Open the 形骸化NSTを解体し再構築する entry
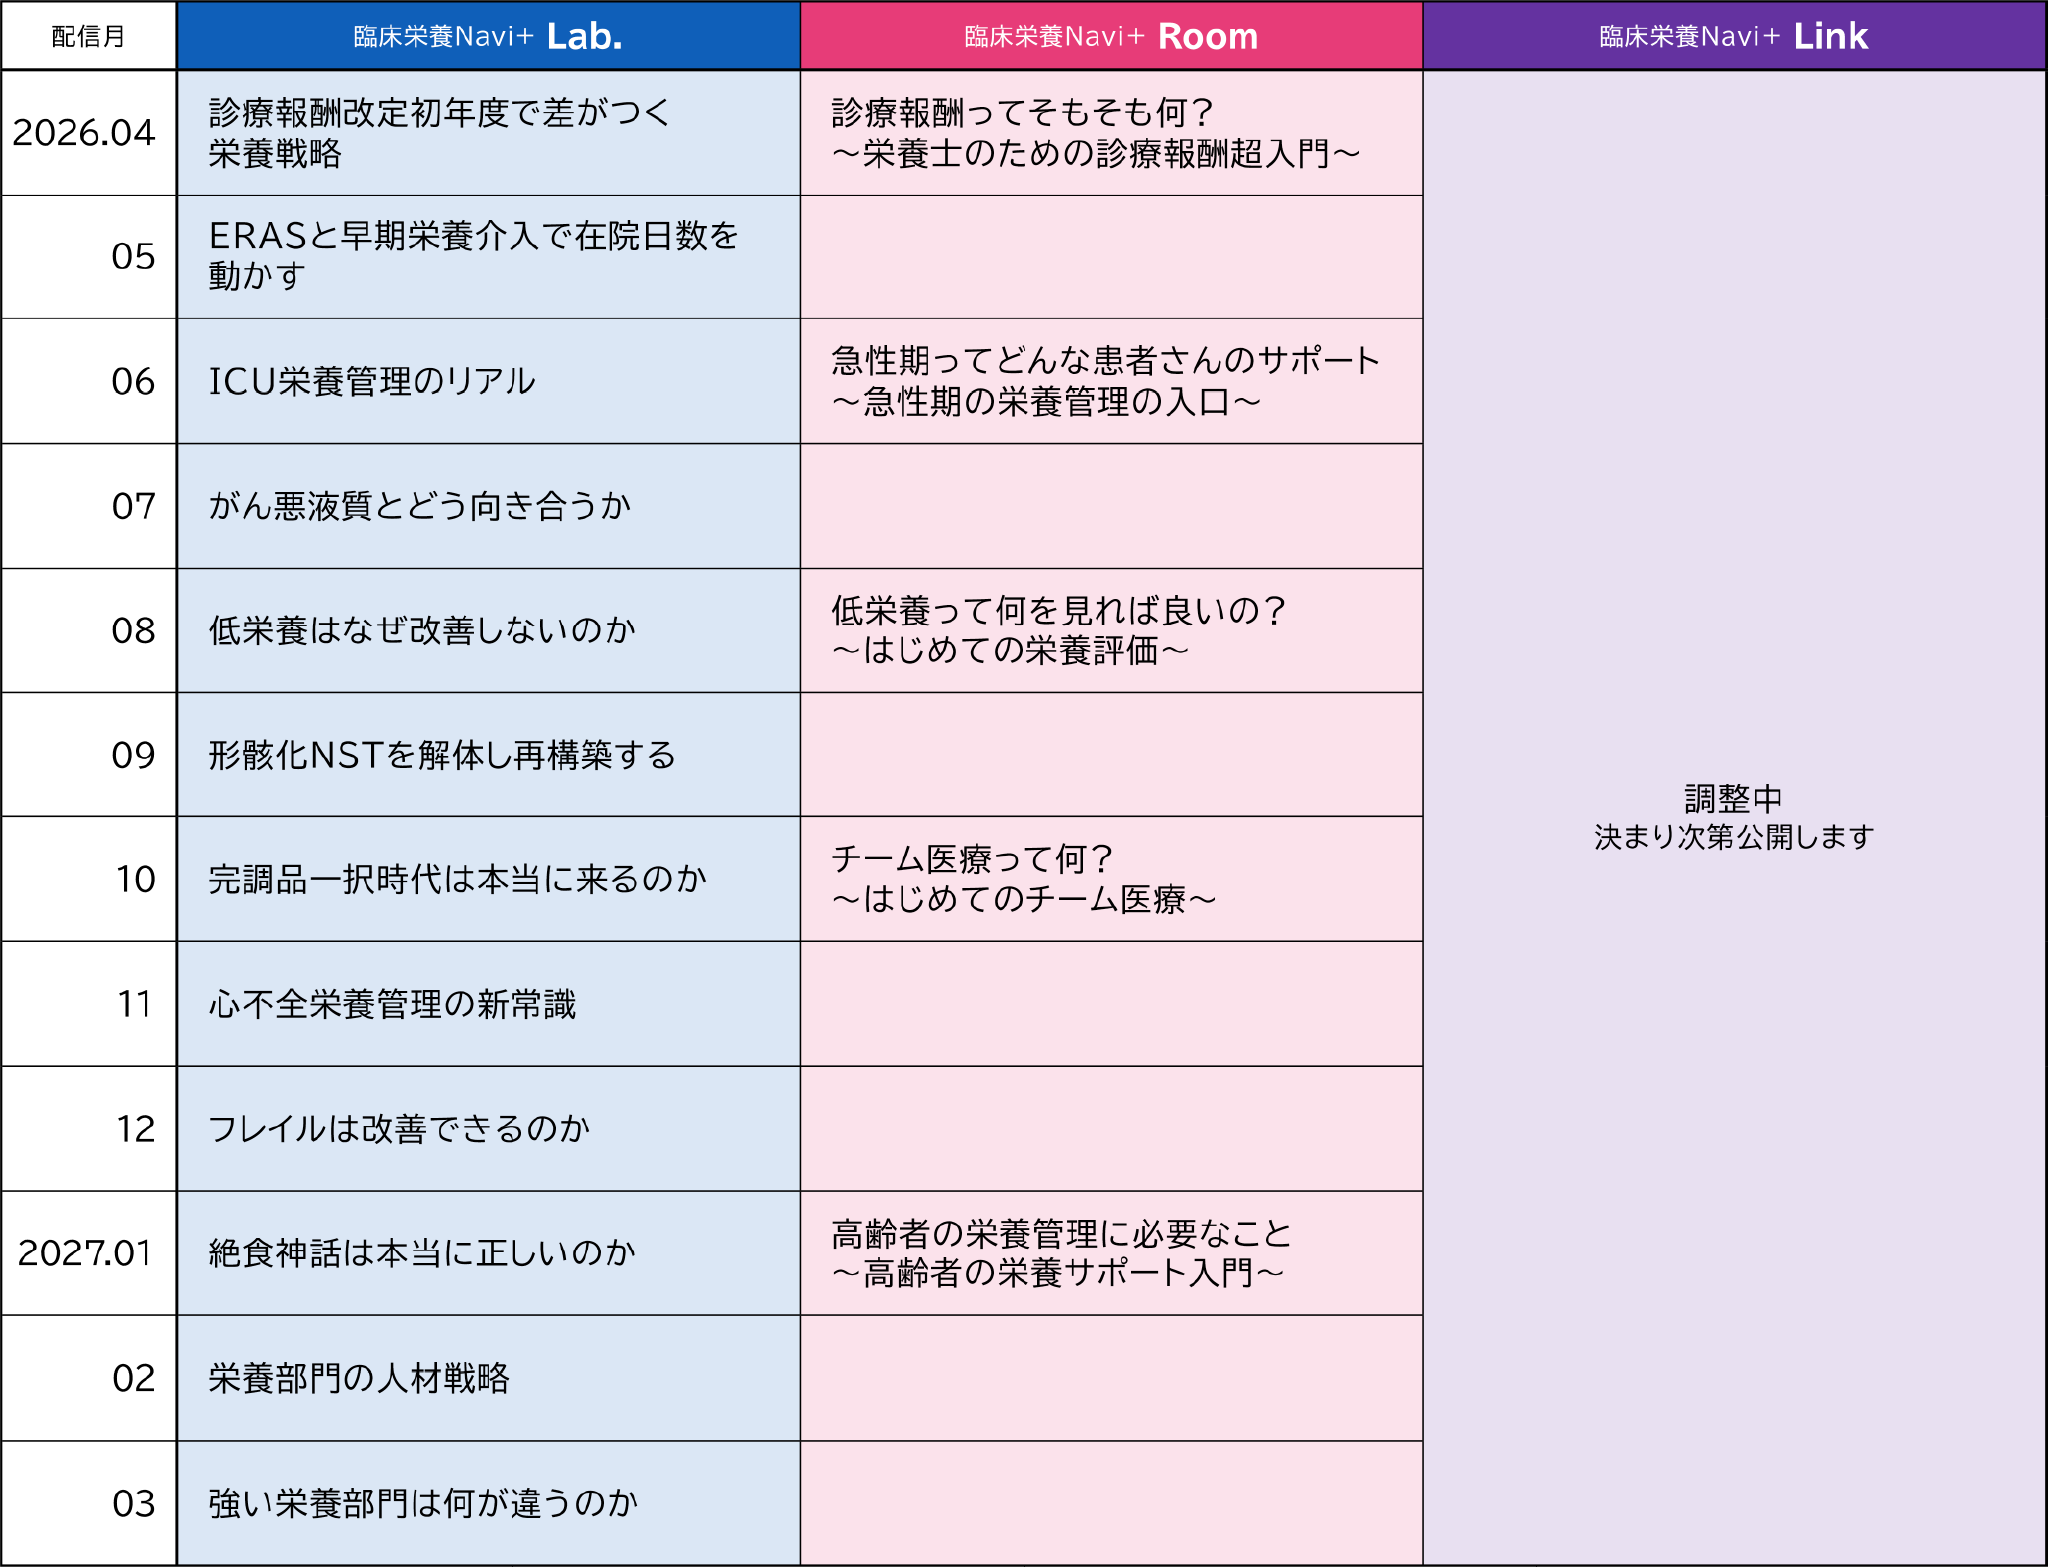 tap(442, 755)
